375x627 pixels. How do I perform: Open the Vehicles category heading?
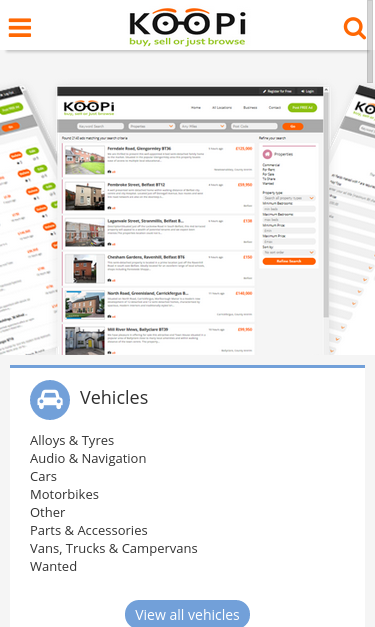[x=114, y=397]
